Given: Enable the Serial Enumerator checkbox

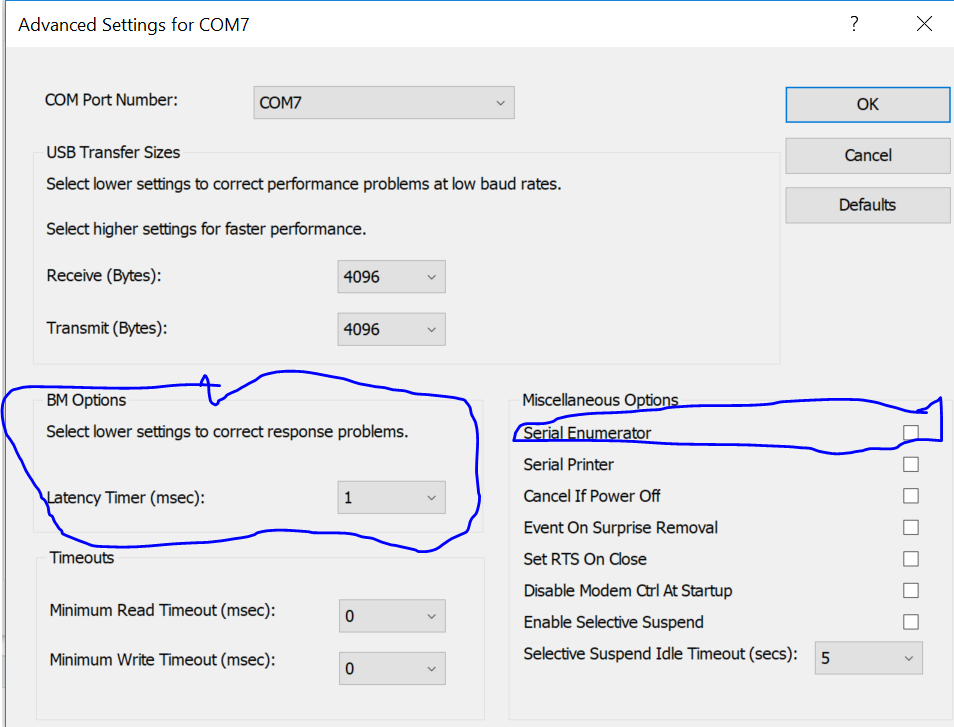Looking at the screenshot, I should coord(911,433).
